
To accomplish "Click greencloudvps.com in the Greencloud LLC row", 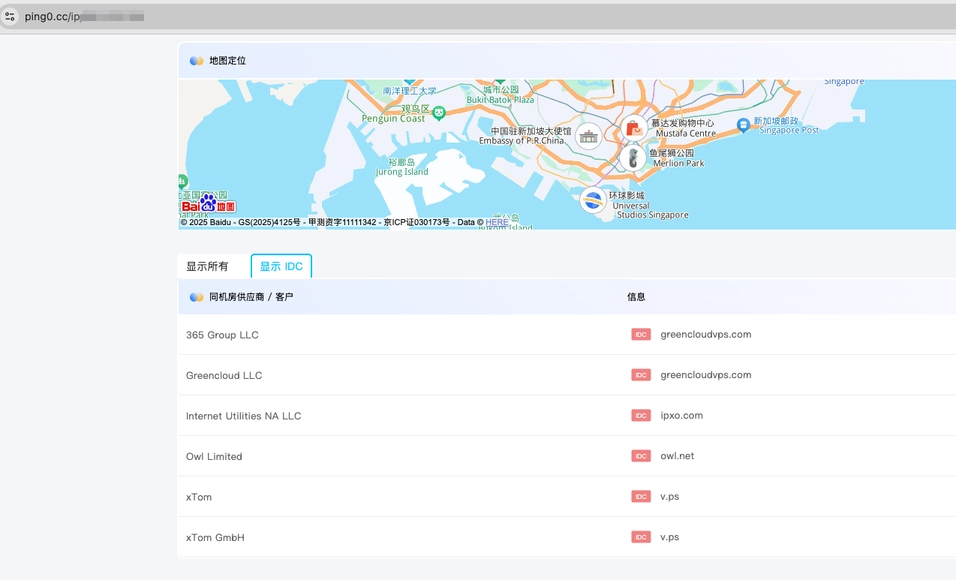I will 705,375.
